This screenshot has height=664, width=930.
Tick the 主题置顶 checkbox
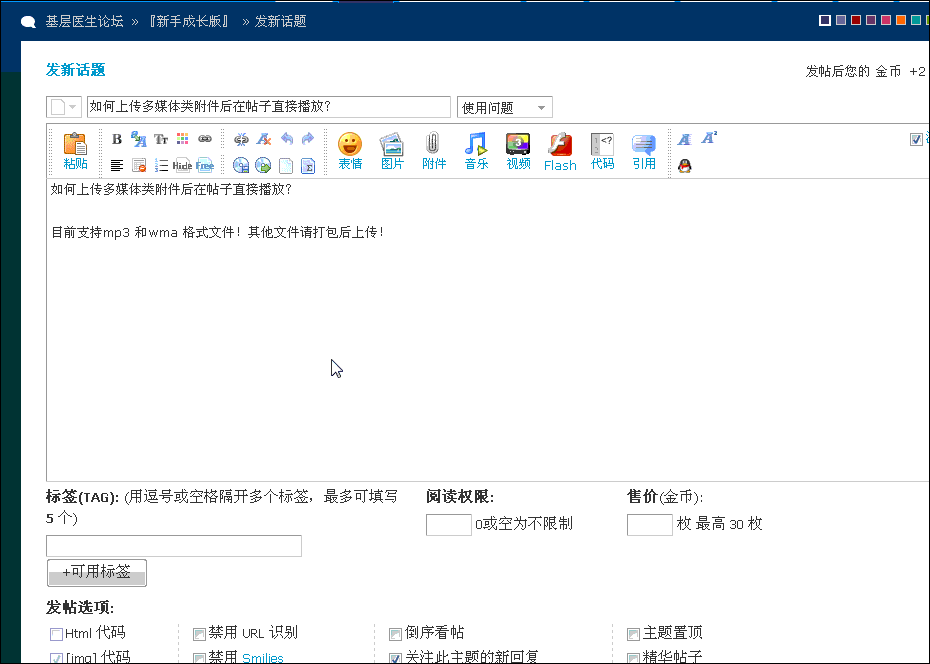point(633,634)
